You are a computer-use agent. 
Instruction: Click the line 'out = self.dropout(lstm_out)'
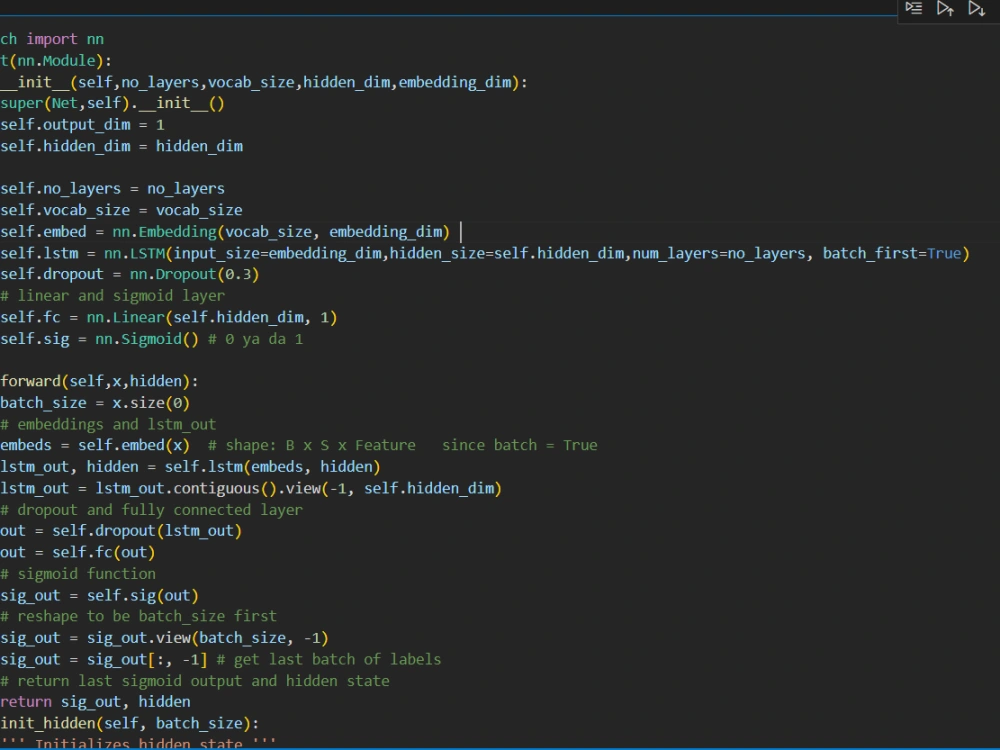121,531
